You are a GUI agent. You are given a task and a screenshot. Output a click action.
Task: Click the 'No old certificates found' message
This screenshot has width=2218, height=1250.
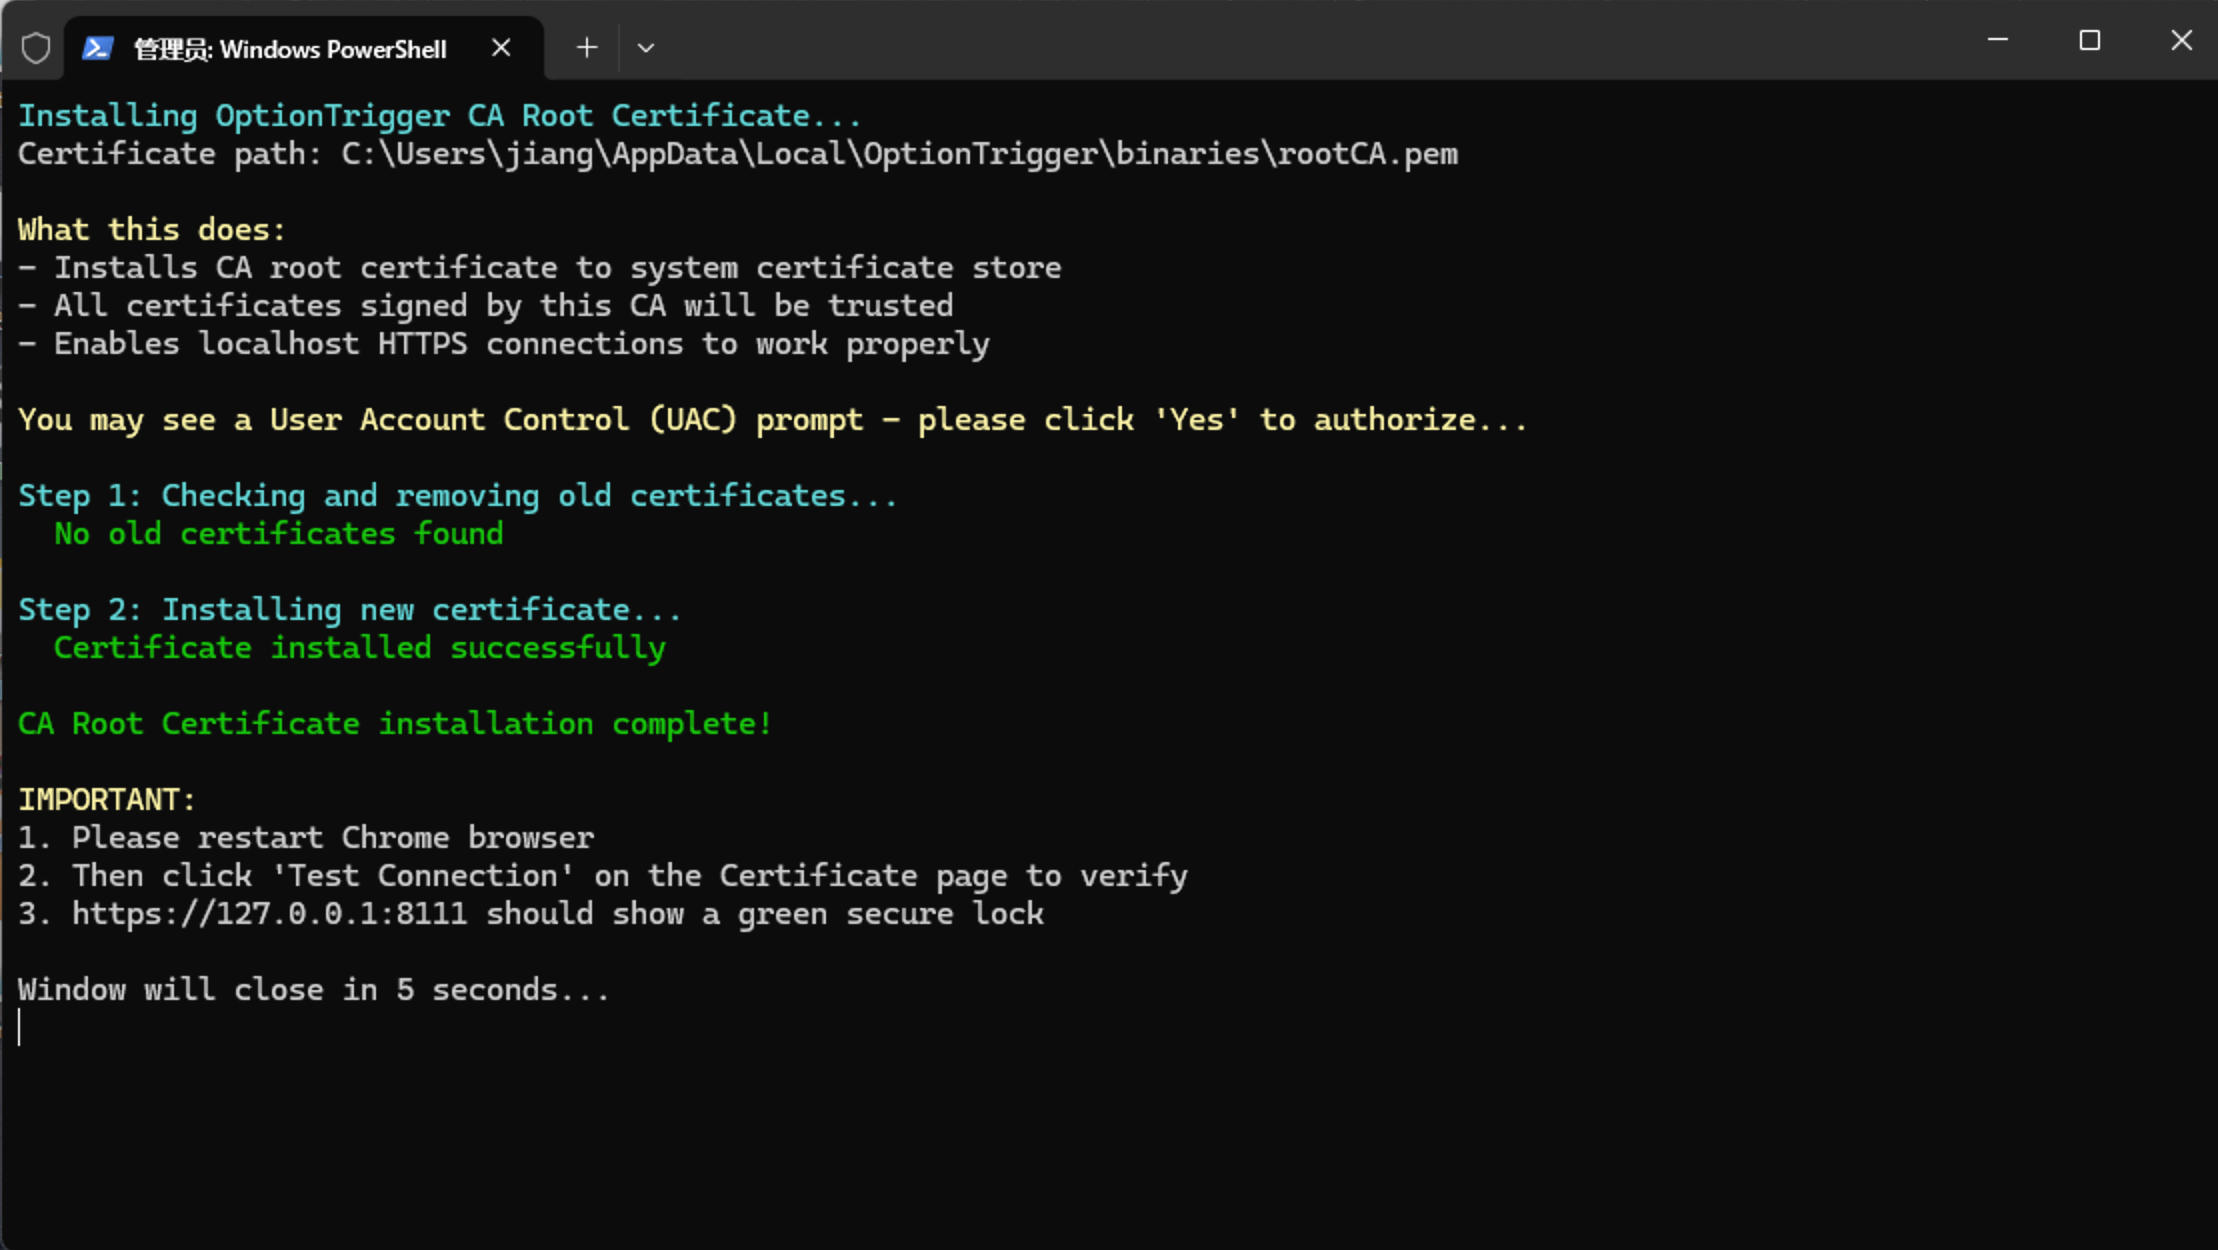coord(279,534)
